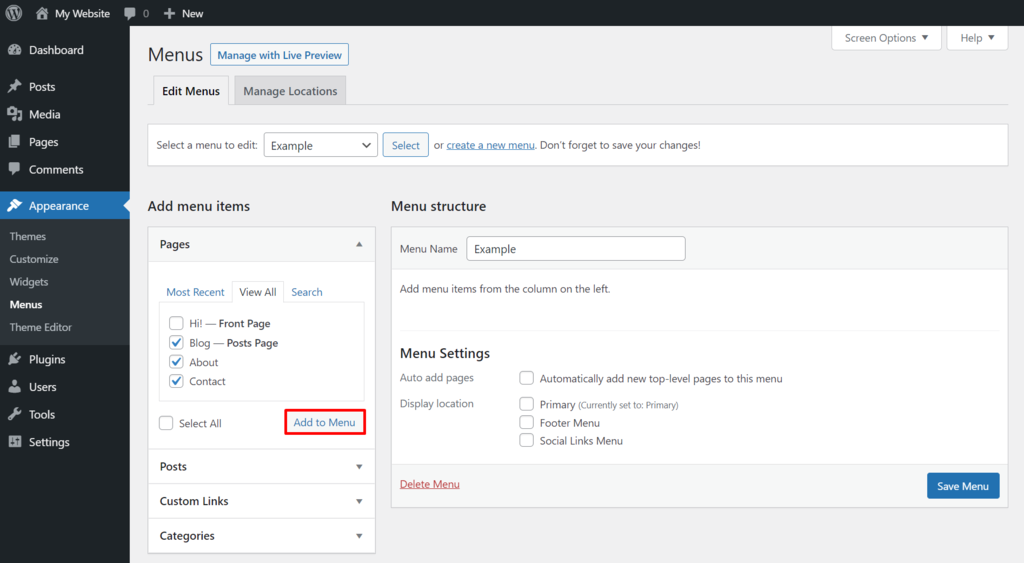Click the WordPress logo icon
This screenshot has height=563, width=1024.
14,13
